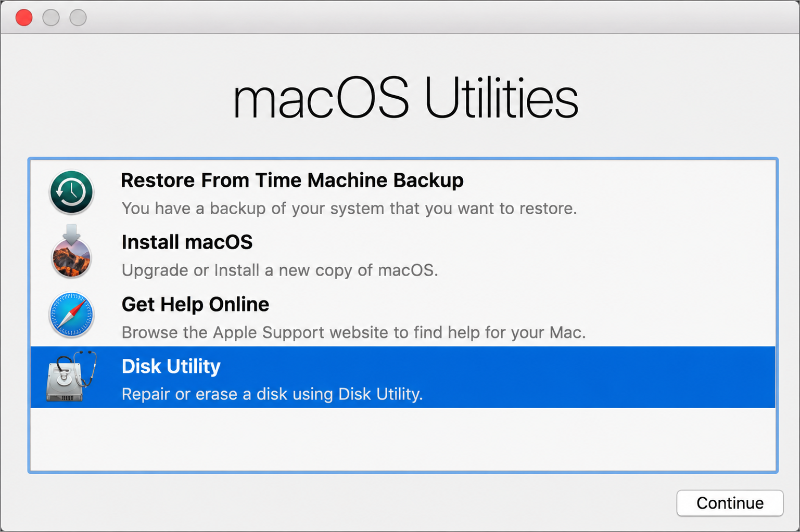The image size is (800, 532).
Task: Click the Continue button
Action: coord(730,503)
